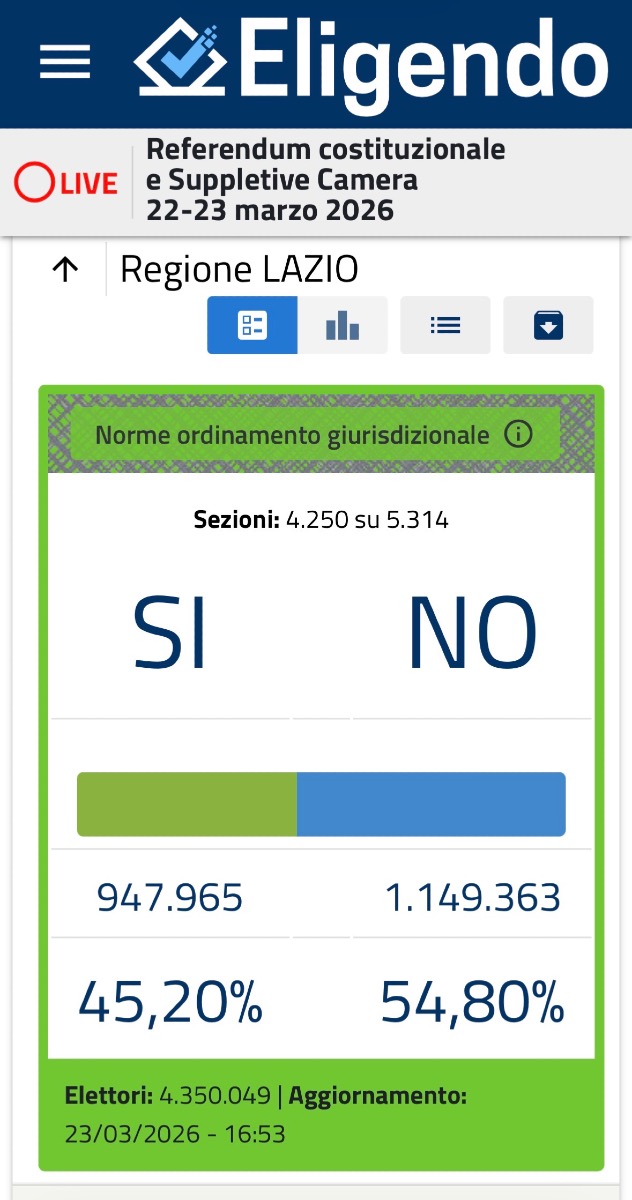Click the Norme ordinamento giurisdizionale header
Screen dimensions: 632x1200
[x=292, y=435]
